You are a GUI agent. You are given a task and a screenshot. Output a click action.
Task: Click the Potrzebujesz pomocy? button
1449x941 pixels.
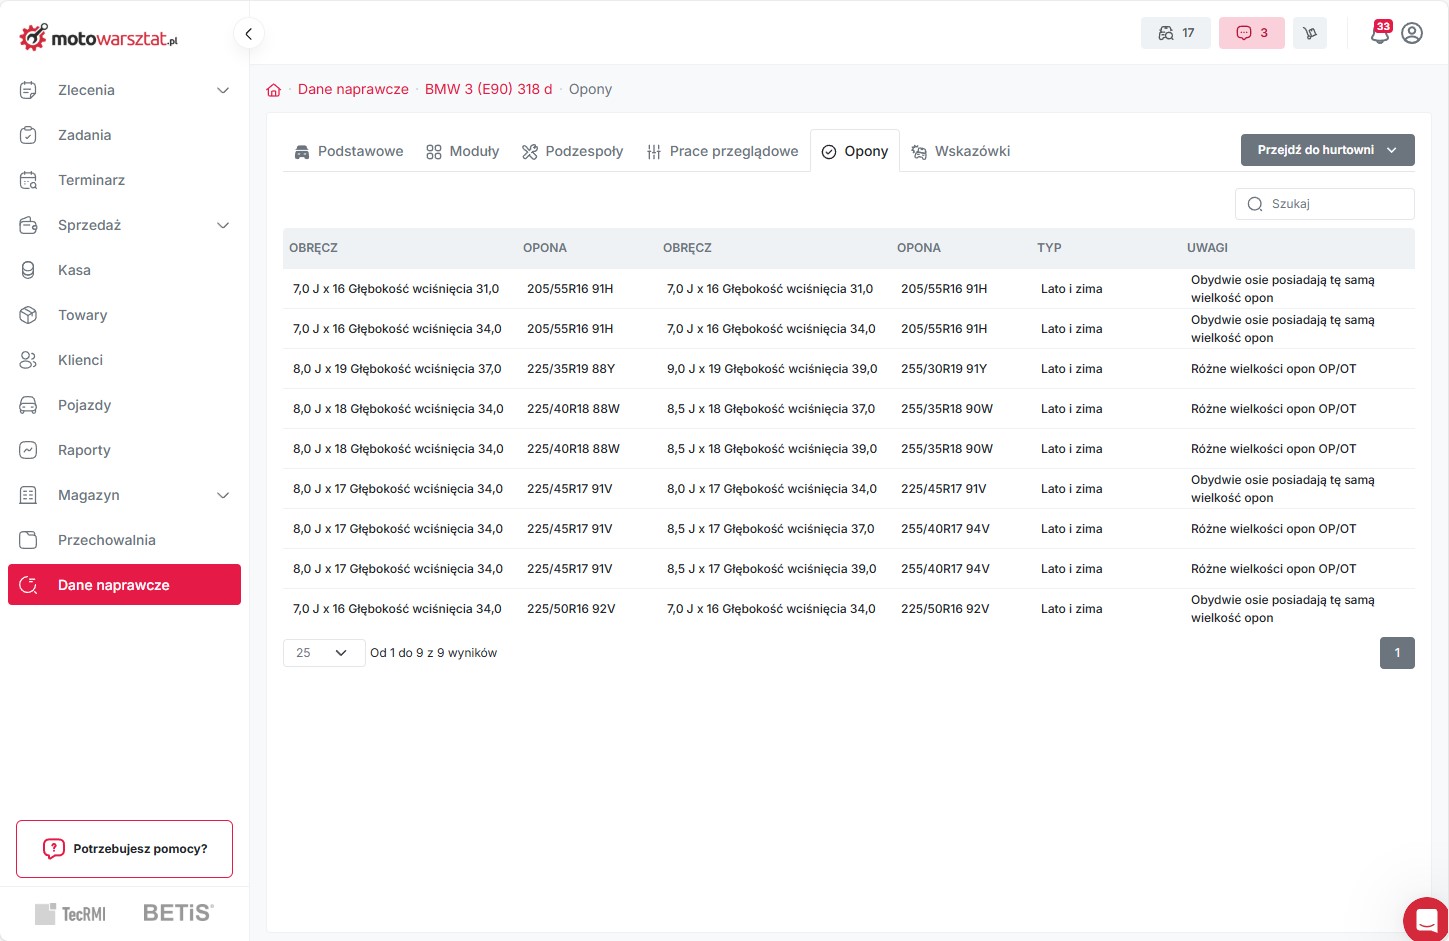(125, 849)
